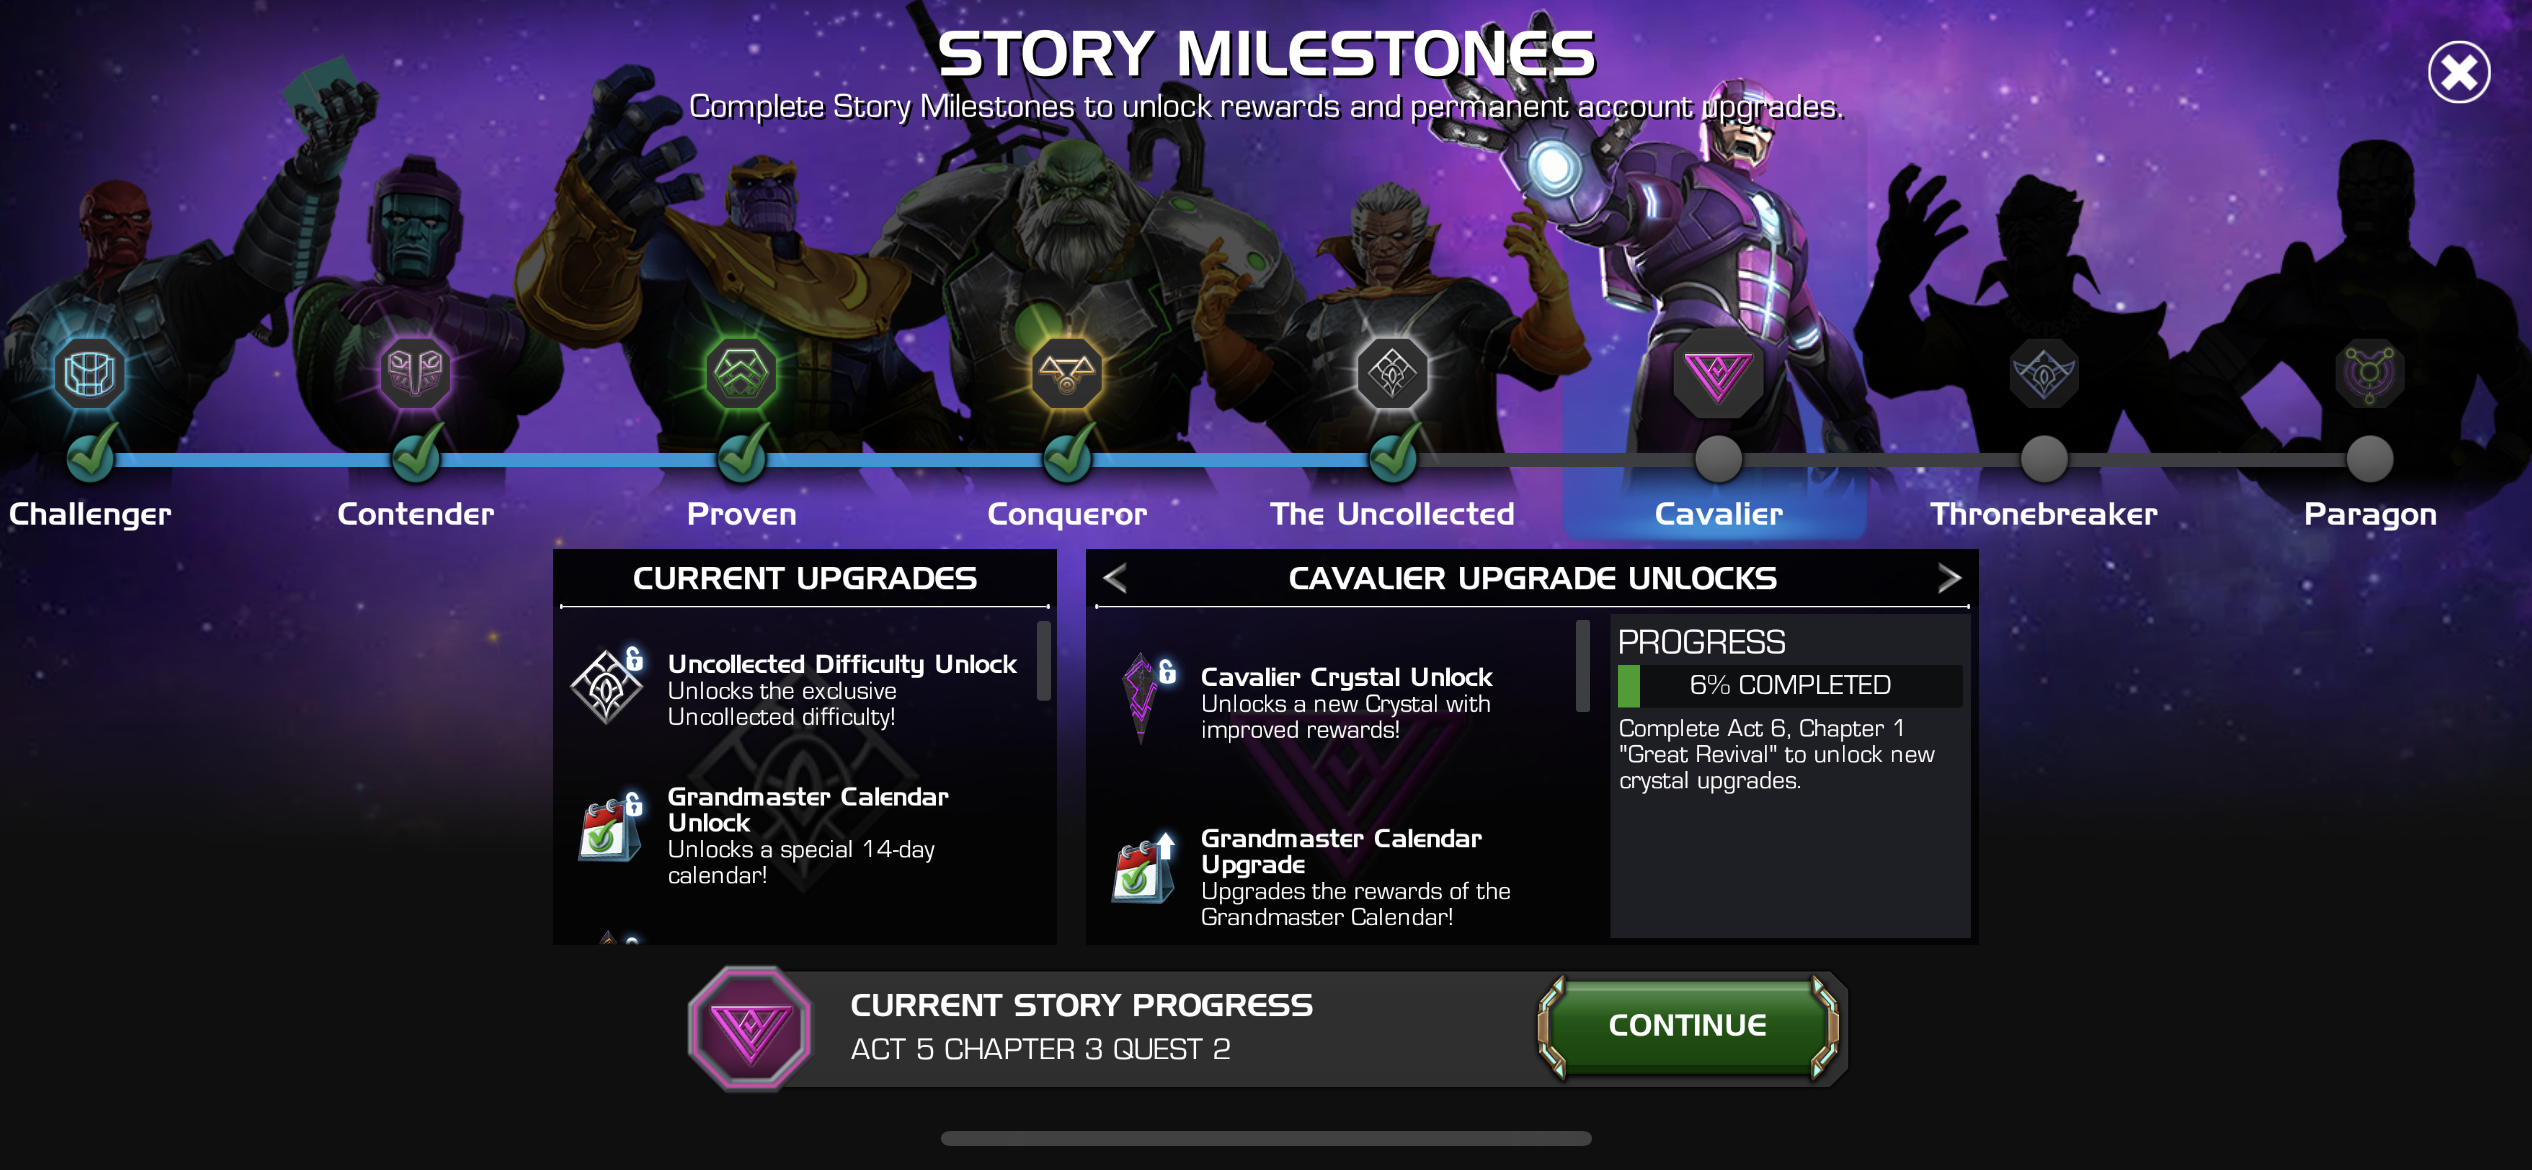Select the Paragon milestone badge icon
The width and height of the screenshot is (2532, 1170).
(x=2369, y=374)
